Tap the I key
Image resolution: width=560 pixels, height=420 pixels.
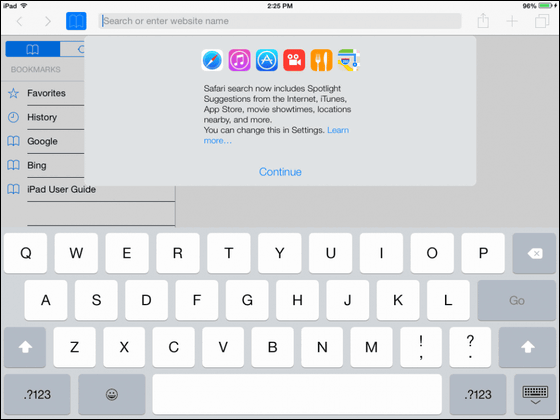pyautogui.click(x=381, y=253)
